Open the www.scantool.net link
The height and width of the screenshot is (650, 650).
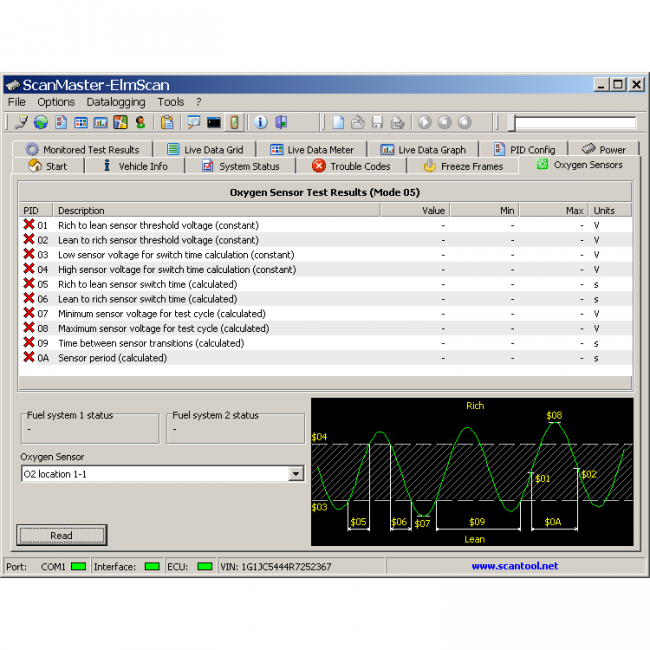[x=514, y=566]
